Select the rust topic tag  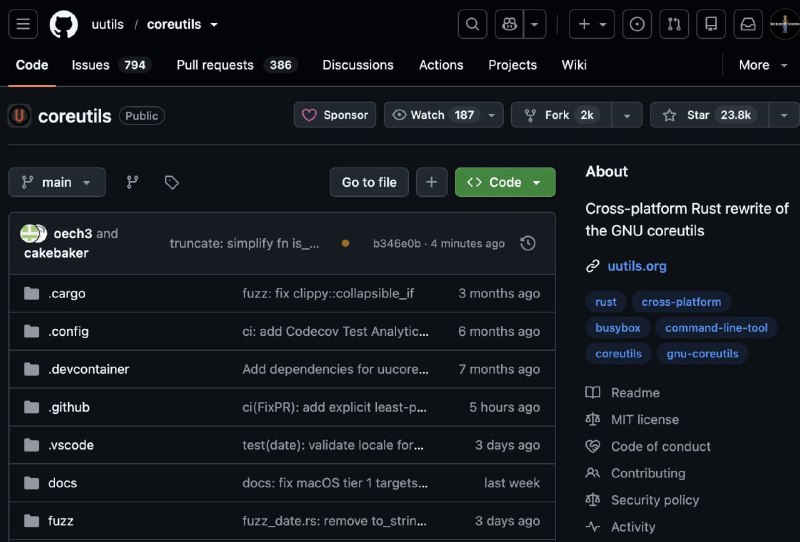coord(606,302)
